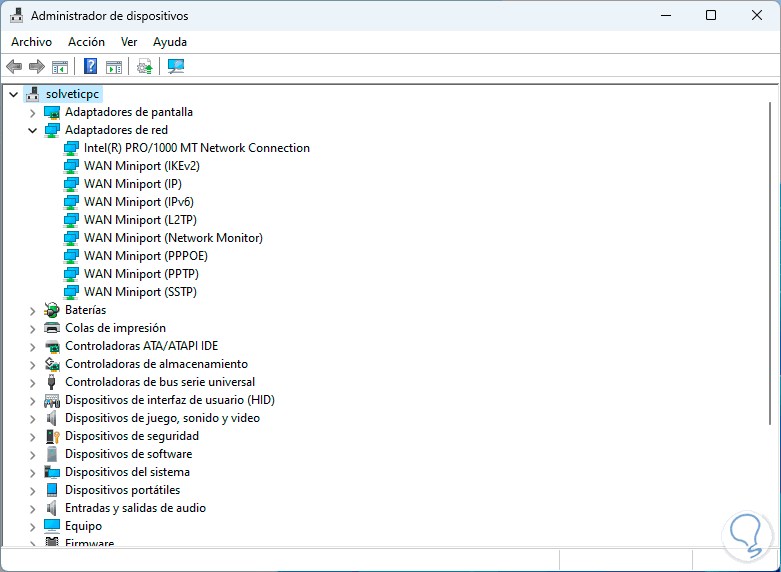Collapse the solveticpc root node
781x572 pixels.
pos(13,94)
